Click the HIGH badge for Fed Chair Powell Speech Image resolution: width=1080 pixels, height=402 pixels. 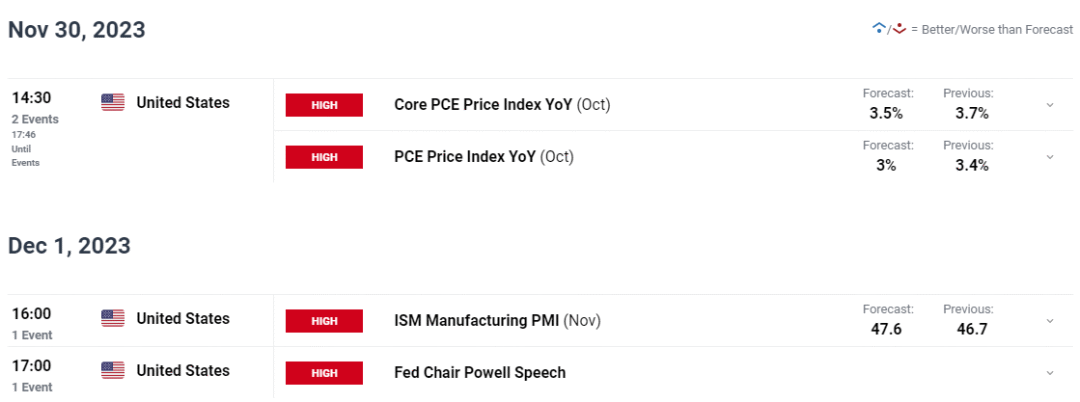tap(324, 373)
